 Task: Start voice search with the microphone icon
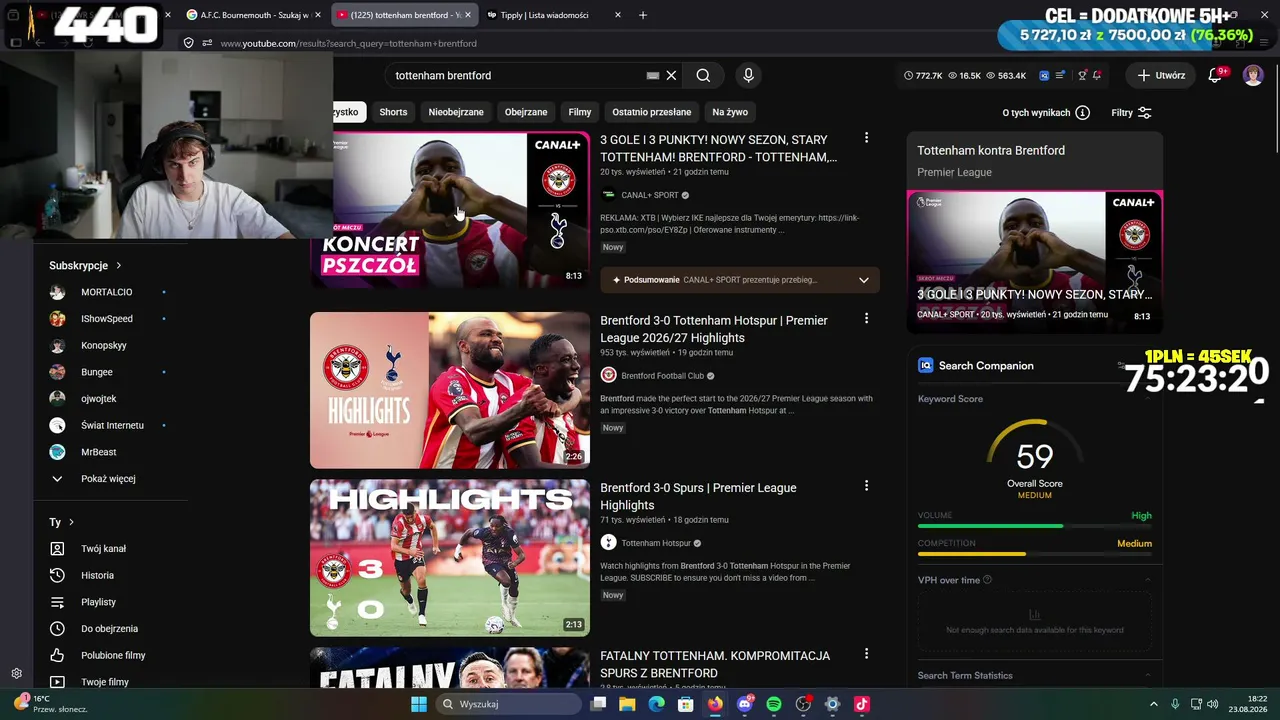click(748, 75)
